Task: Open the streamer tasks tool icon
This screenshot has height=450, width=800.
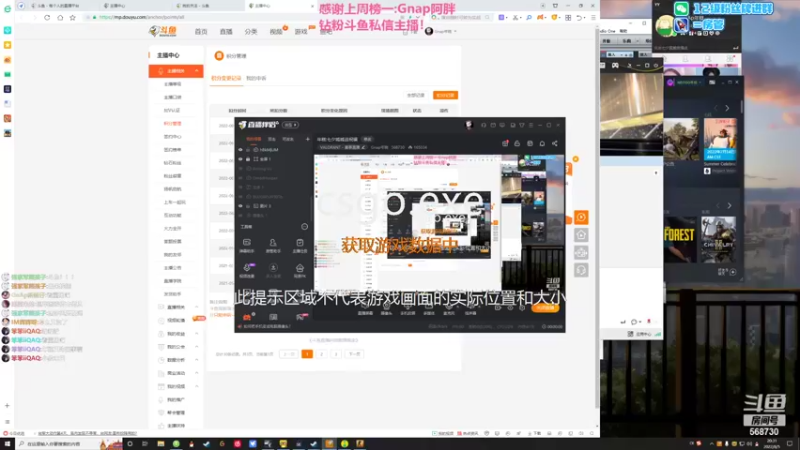Action: [x=299, y=245]
